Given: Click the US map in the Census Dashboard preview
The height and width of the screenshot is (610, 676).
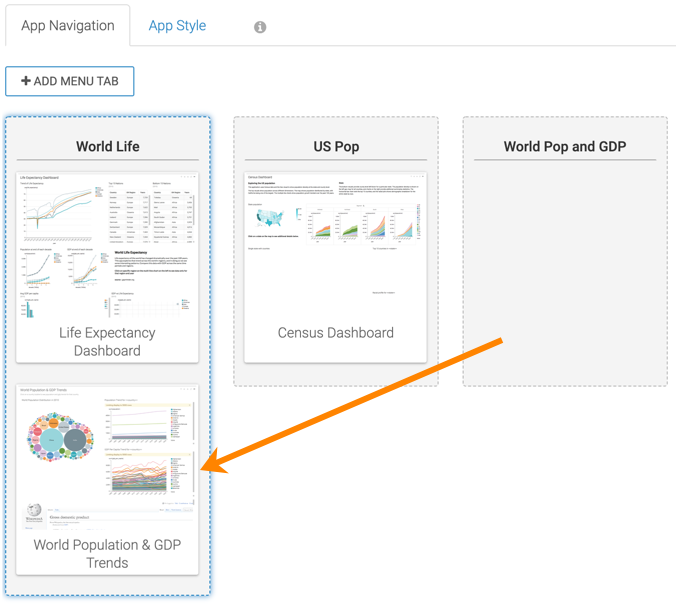Looking at the screenshot, I should [270, 217].
